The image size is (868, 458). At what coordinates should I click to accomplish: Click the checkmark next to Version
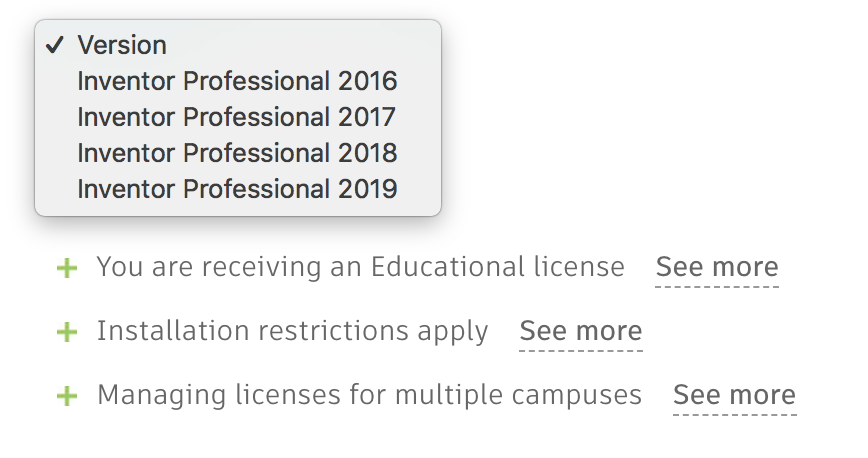click(56, 45)
